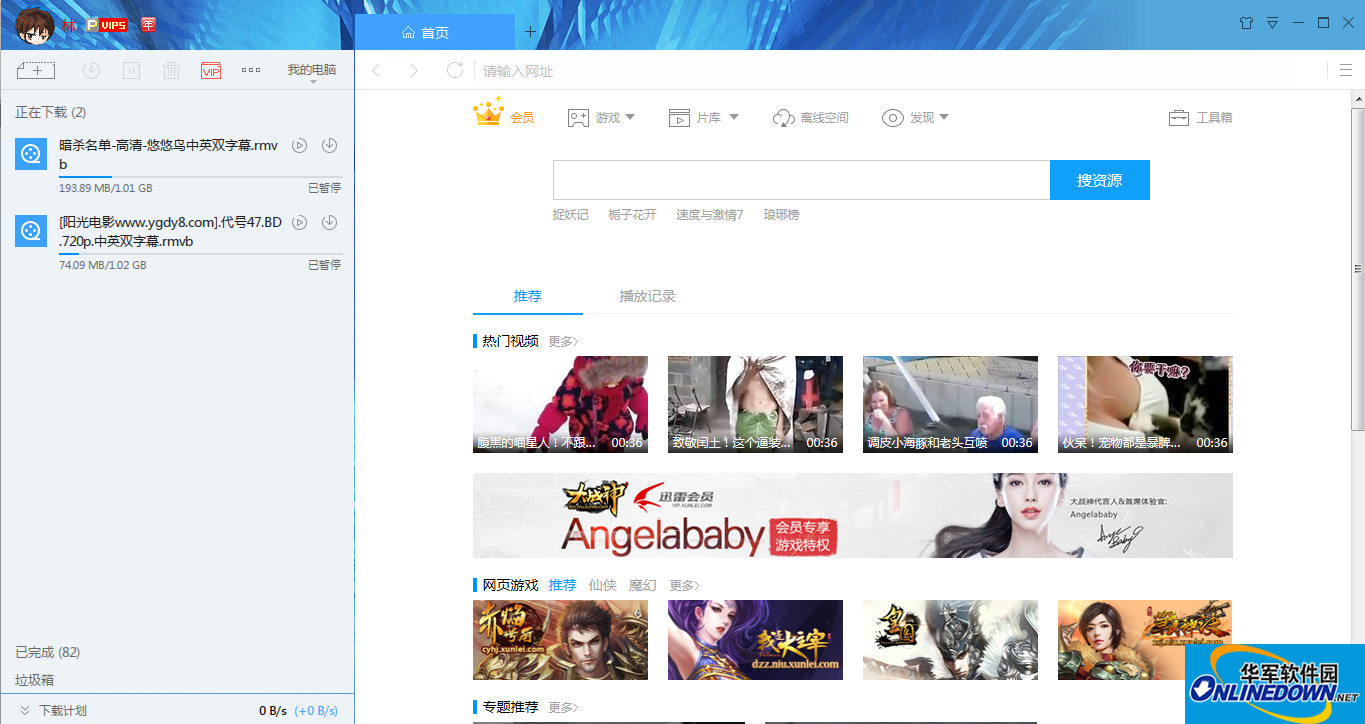Click the new download task icon
This screenshot has height=724, width=1365.
click(x=36, y=70)
